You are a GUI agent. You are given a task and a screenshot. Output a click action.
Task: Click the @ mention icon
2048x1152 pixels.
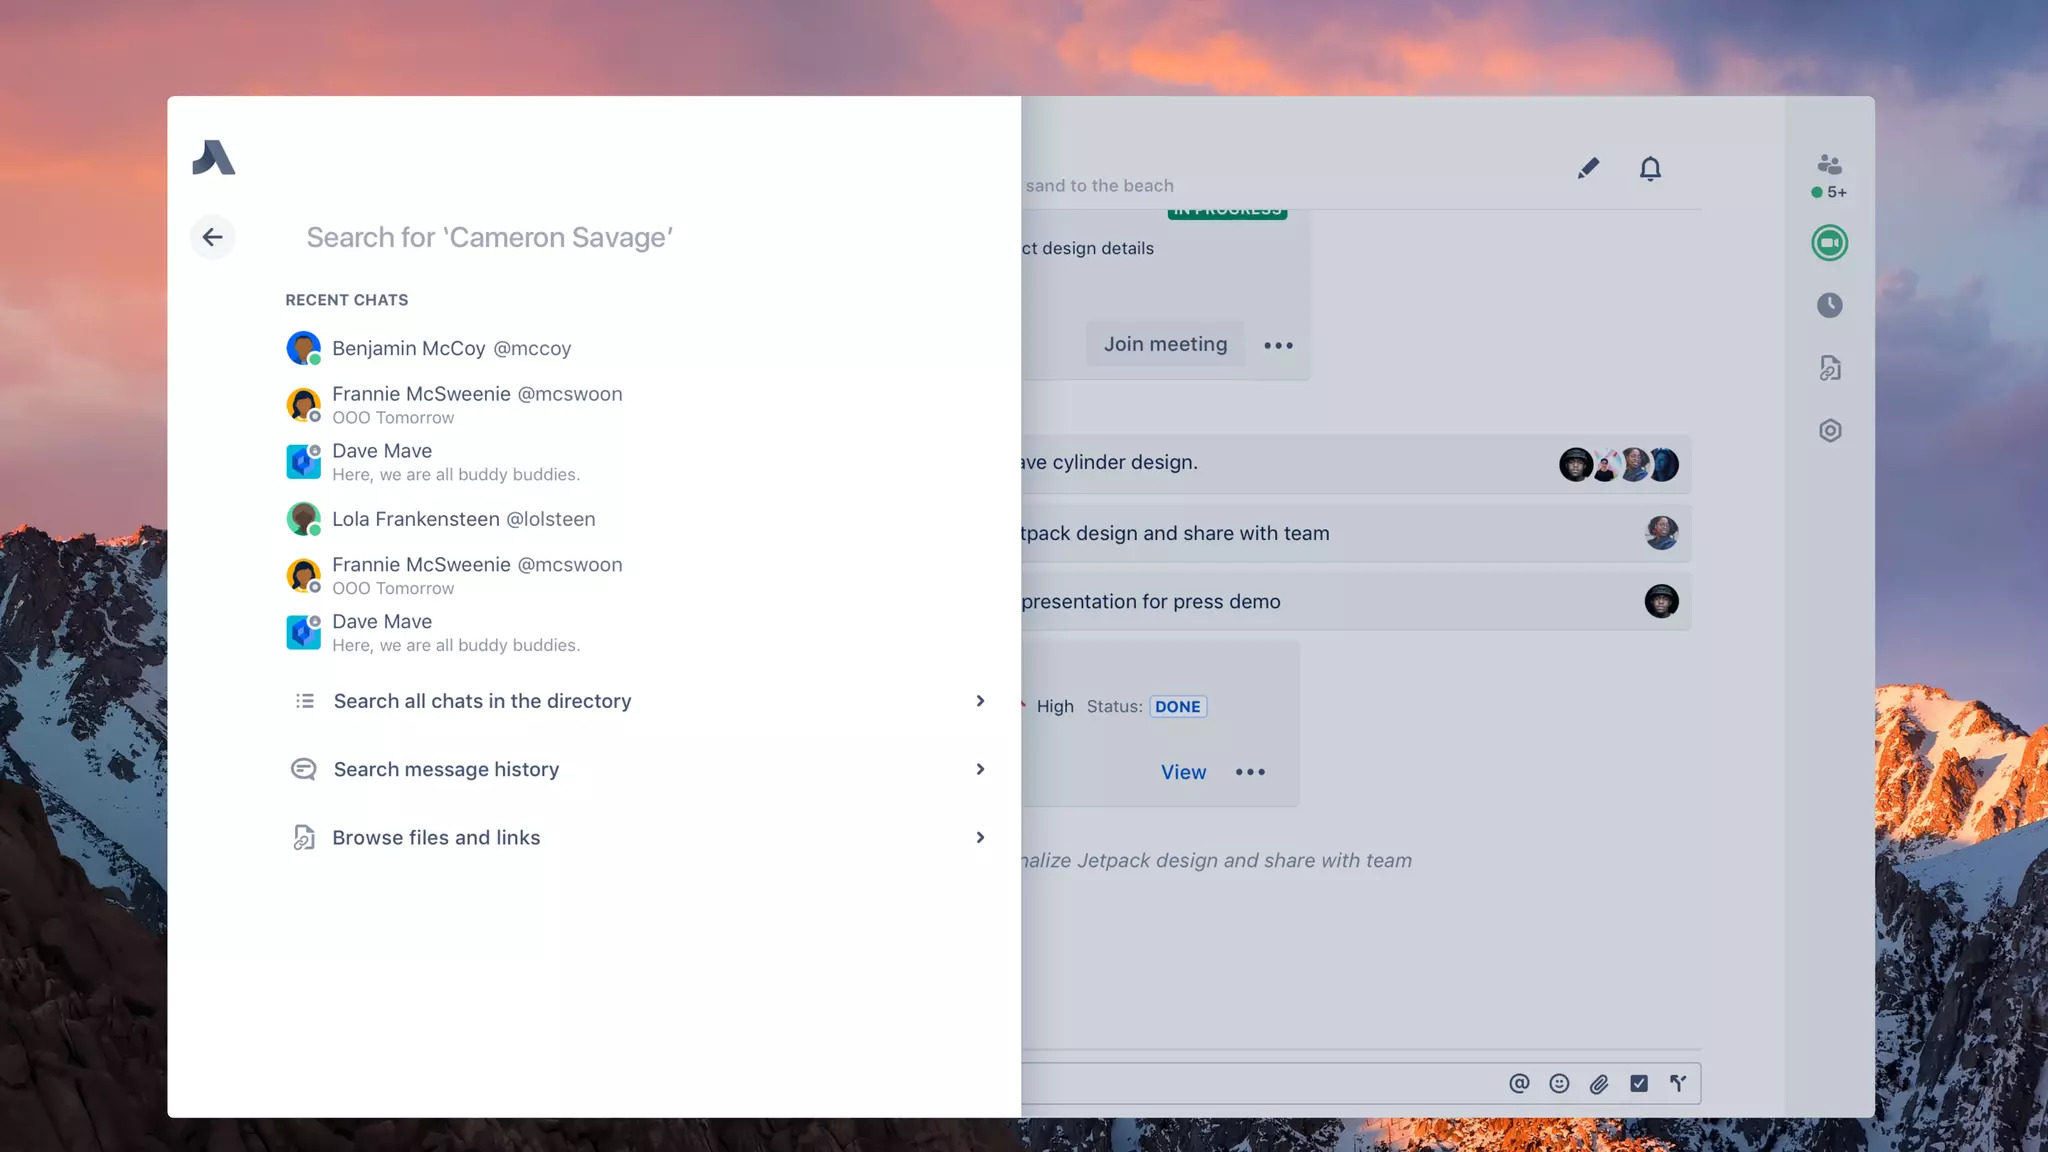(x=1519, y=1083)
